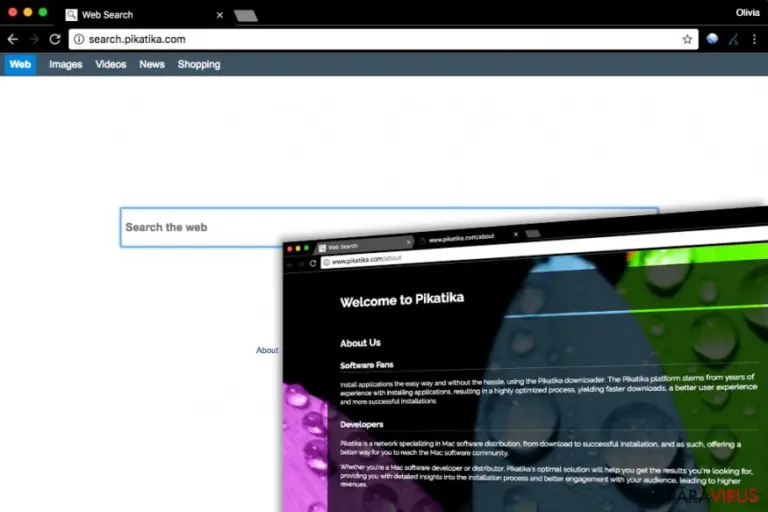
Task: View site information icon in address bar
Action: [x=79, y=39]
